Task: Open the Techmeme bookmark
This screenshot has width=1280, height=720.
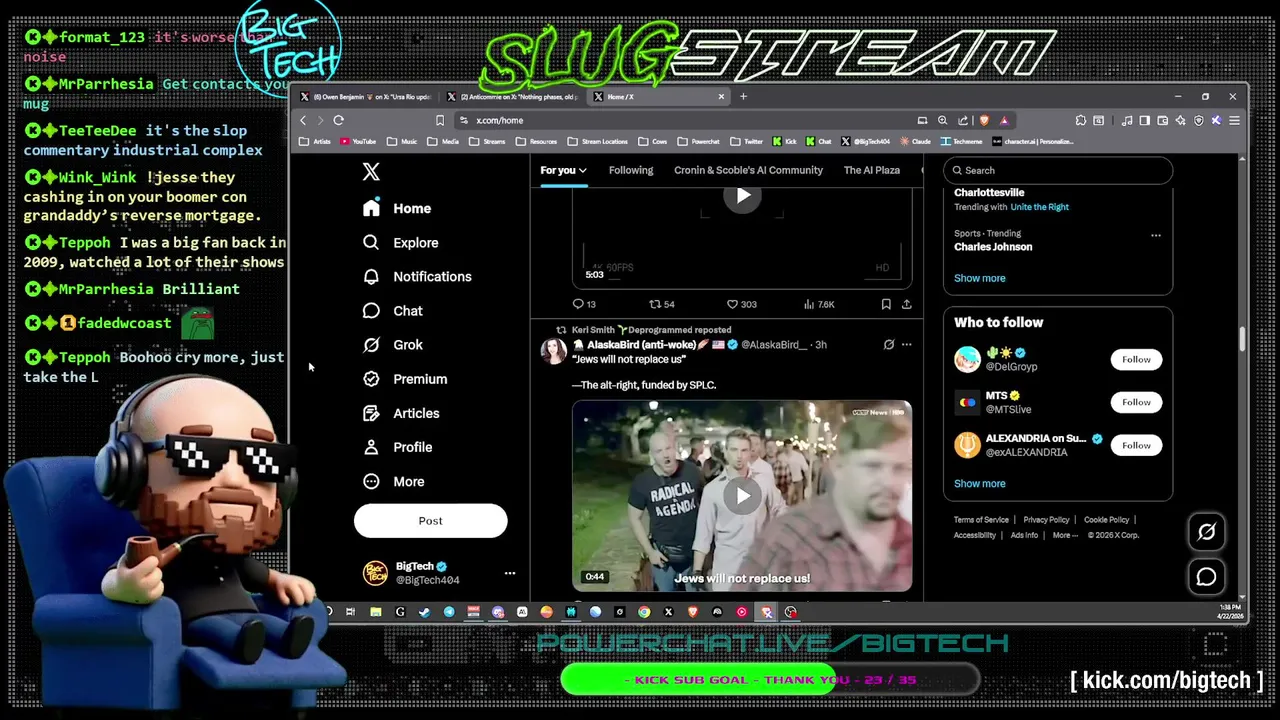Action: tap(961, 142)
